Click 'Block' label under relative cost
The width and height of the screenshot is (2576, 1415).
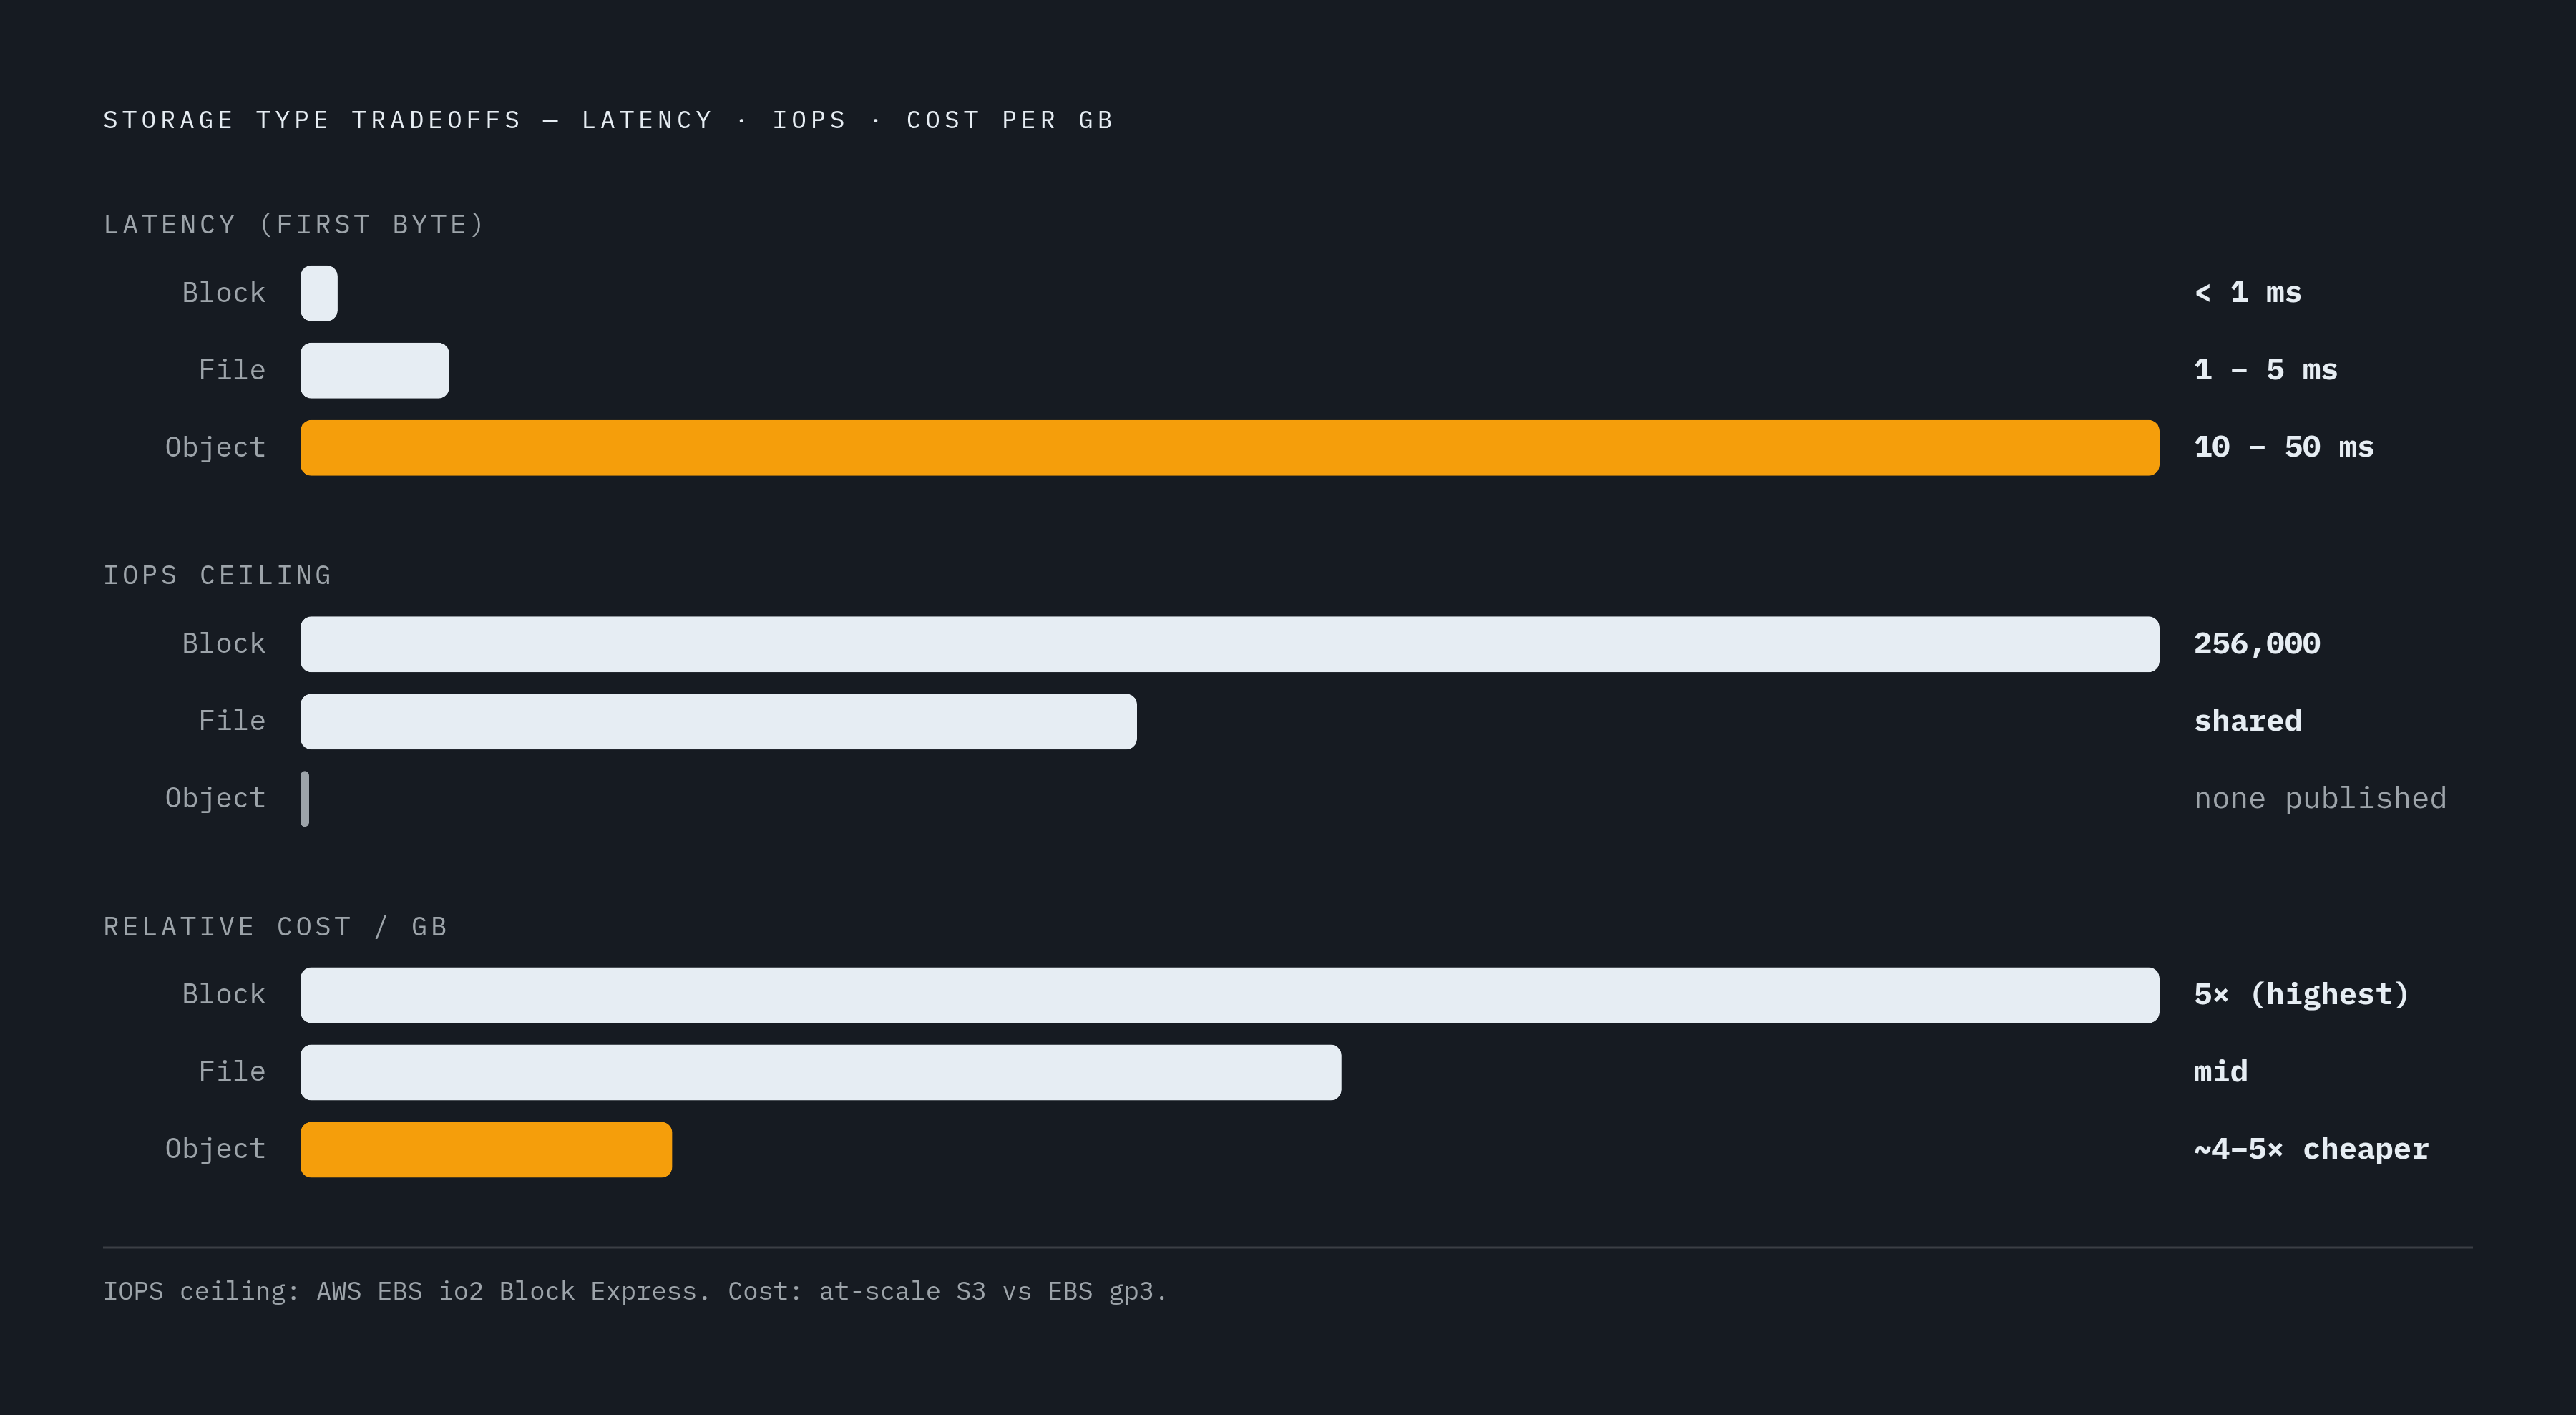[224, 995]
